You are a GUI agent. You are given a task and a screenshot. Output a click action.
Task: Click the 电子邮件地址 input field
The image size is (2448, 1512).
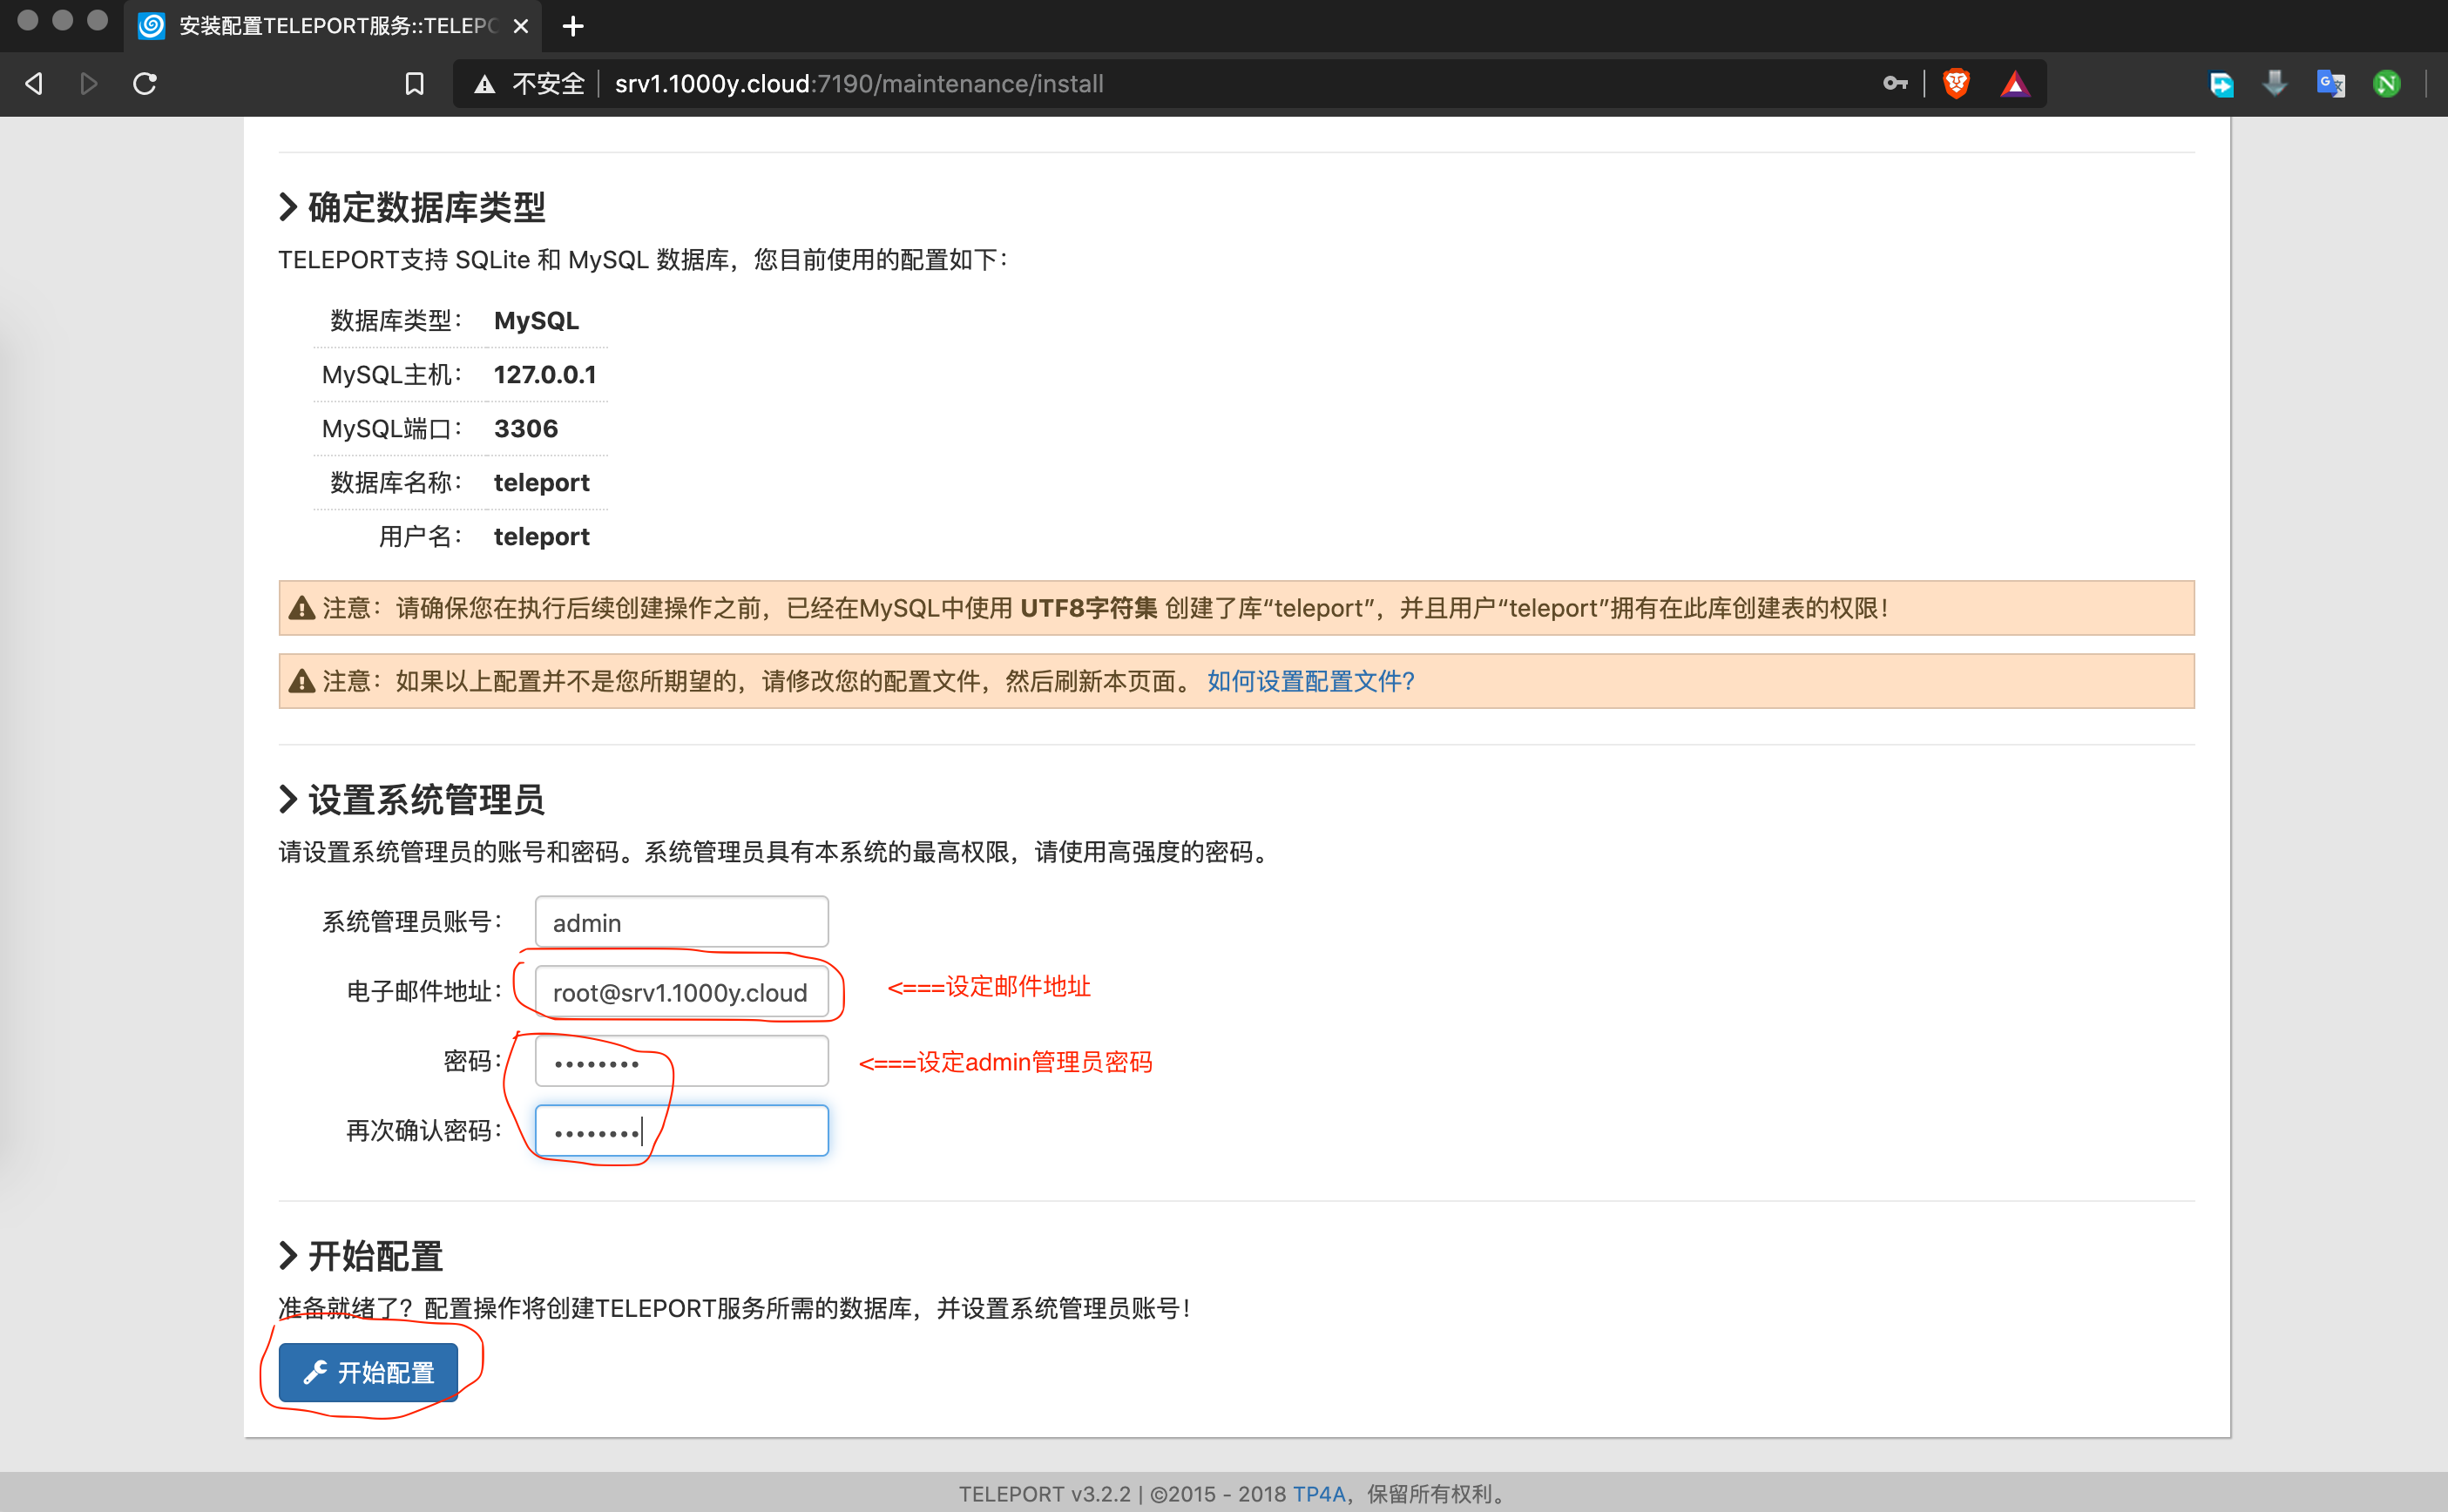682,992
